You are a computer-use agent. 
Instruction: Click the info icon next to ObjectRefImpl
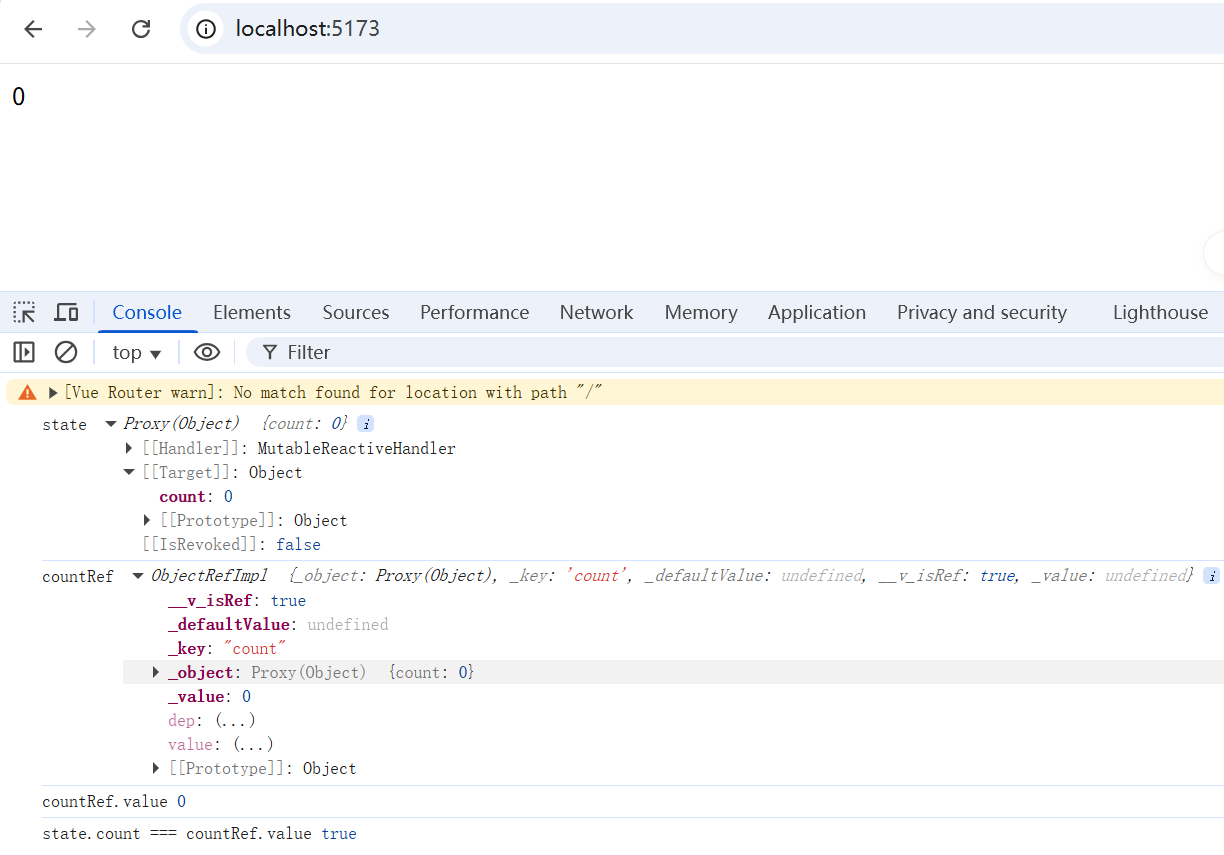[1211, 576]
